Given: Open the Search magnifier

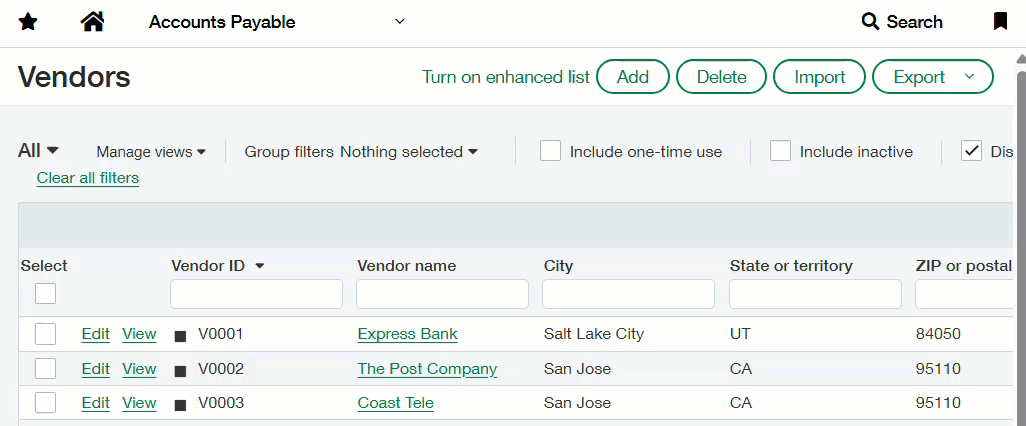Looking at the screenshot, I should click(870, 22).
